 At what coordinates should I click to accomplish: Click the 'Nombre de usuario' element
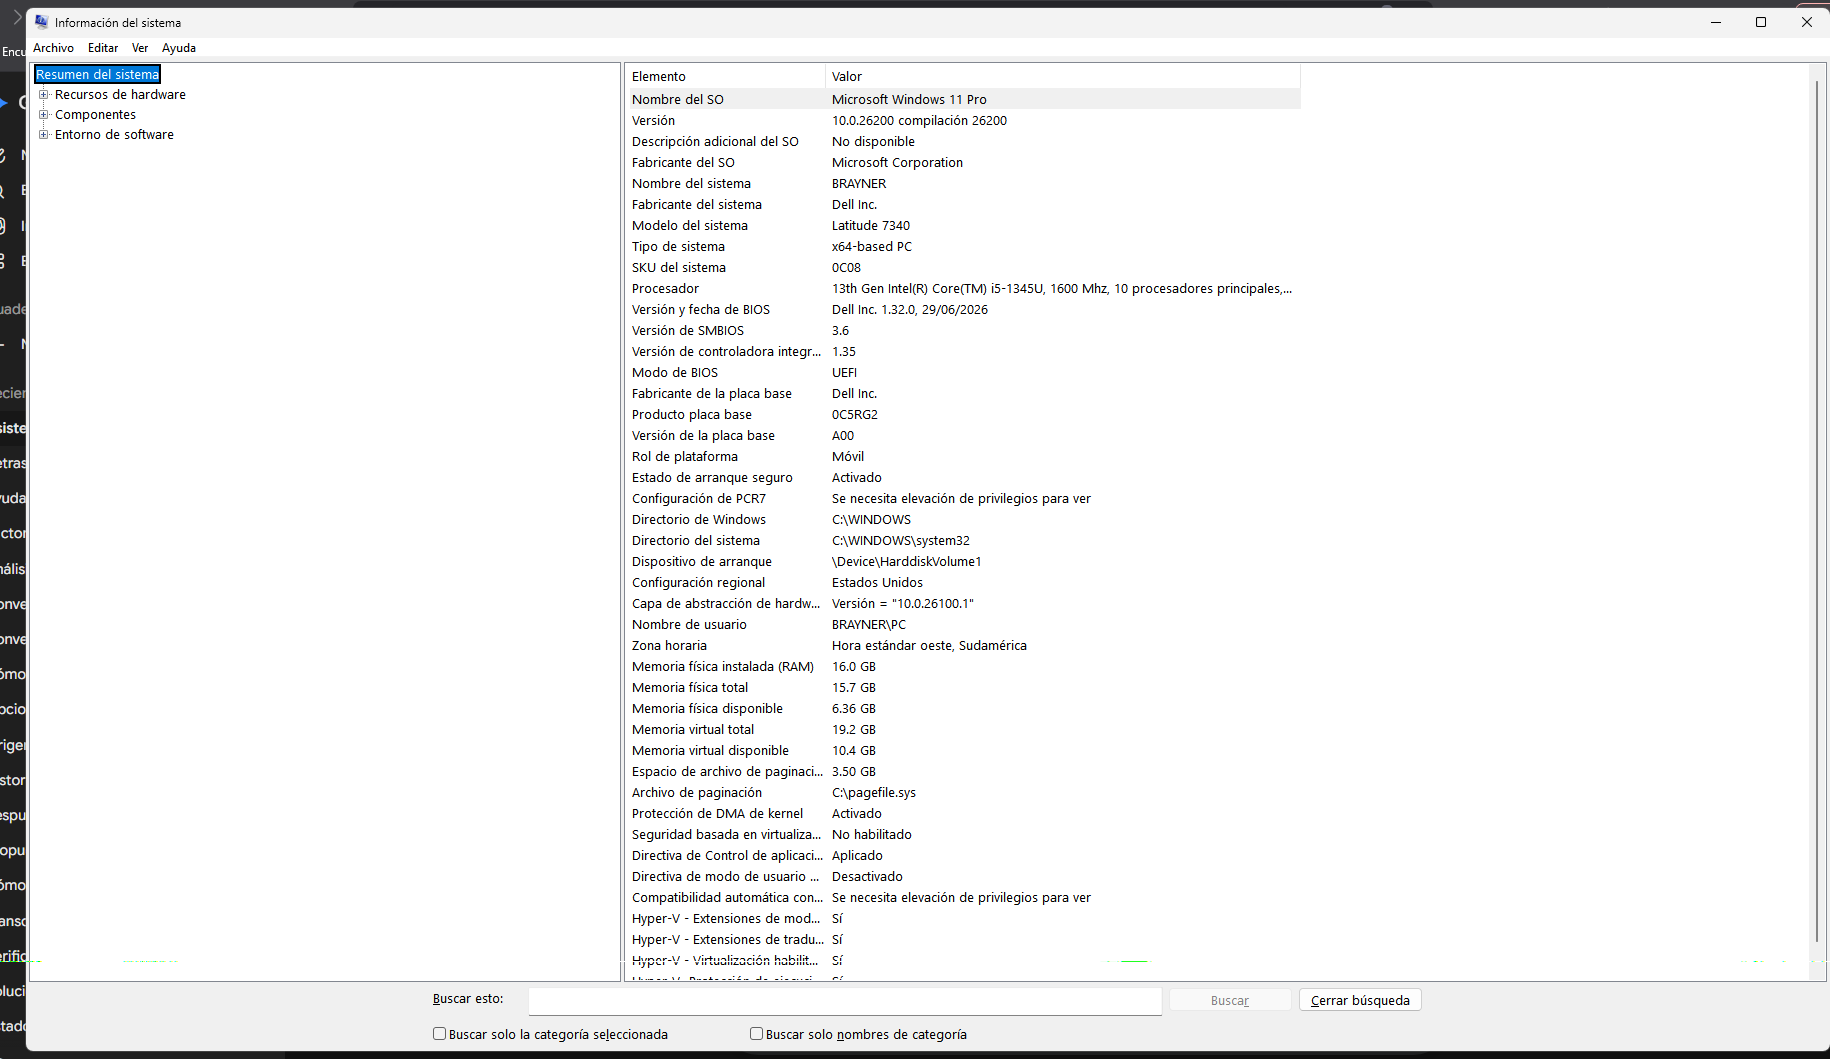[x=689, y=624]
